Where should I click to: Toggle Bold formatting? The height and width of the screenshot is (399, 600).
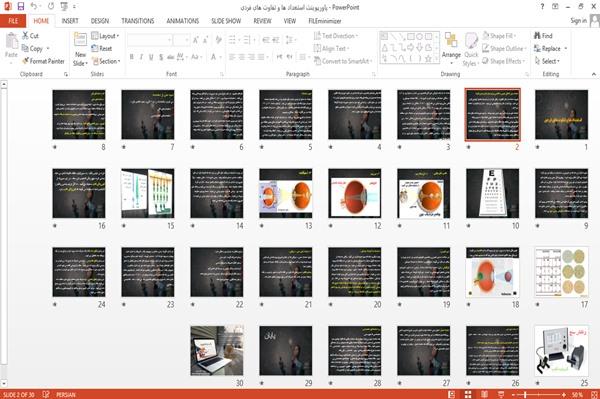[x=132, y=57]
